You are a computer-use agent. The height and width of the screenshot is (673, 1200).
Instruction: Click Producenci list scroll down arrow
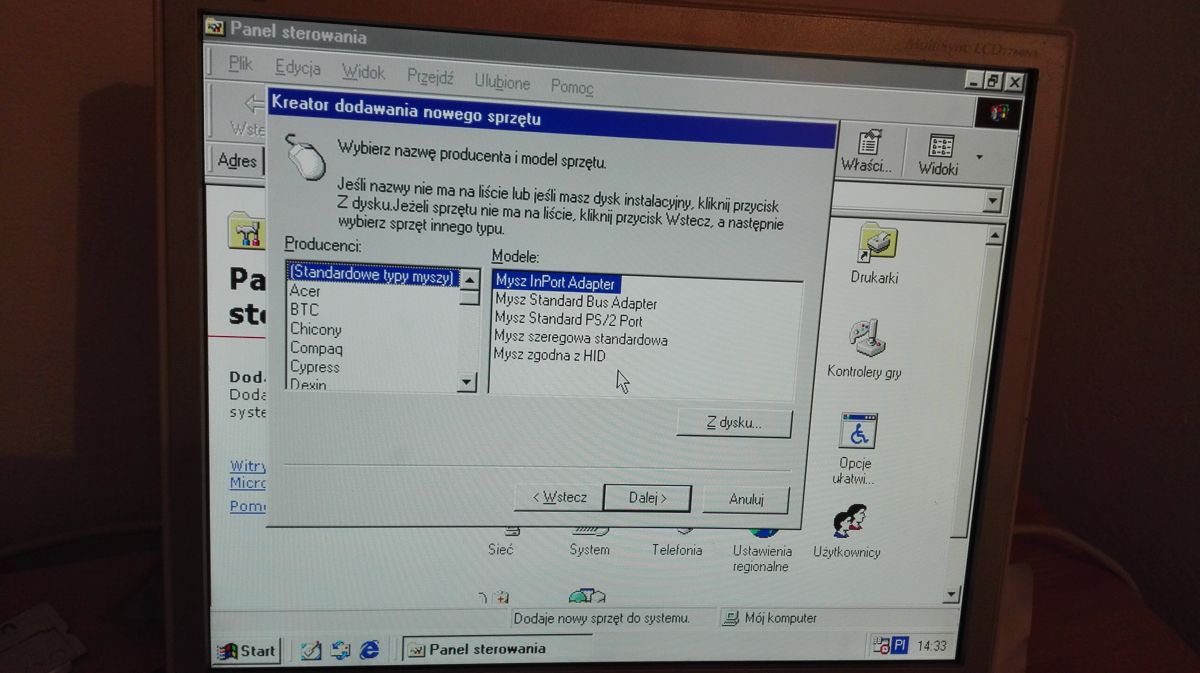pyautogui.click(x=467, y=382)
